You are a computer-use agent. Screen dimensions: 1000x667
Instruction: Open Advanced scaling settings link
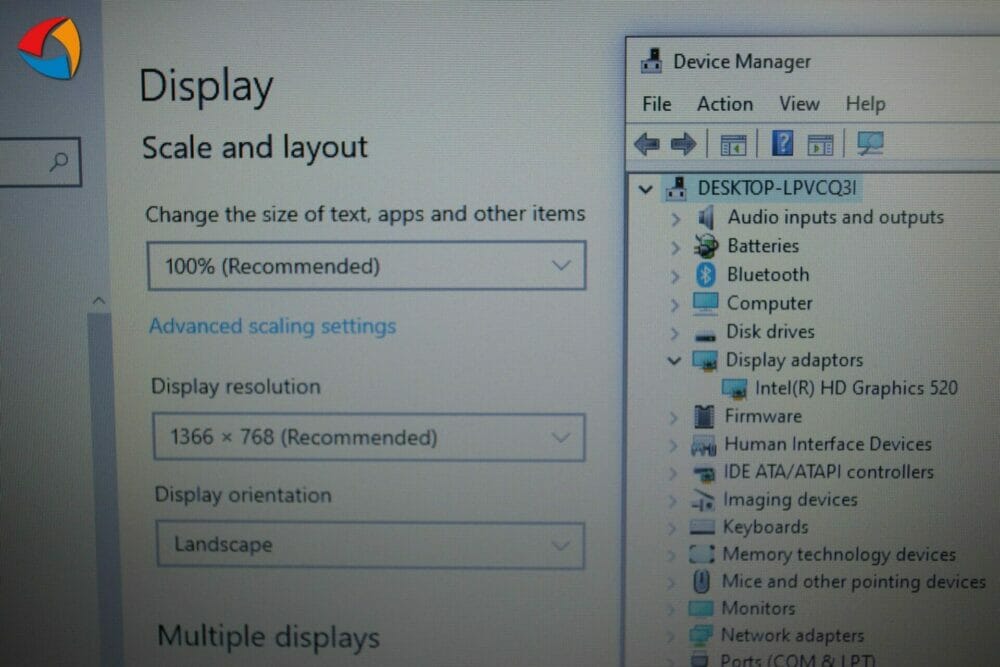click(x=272, y=326)
